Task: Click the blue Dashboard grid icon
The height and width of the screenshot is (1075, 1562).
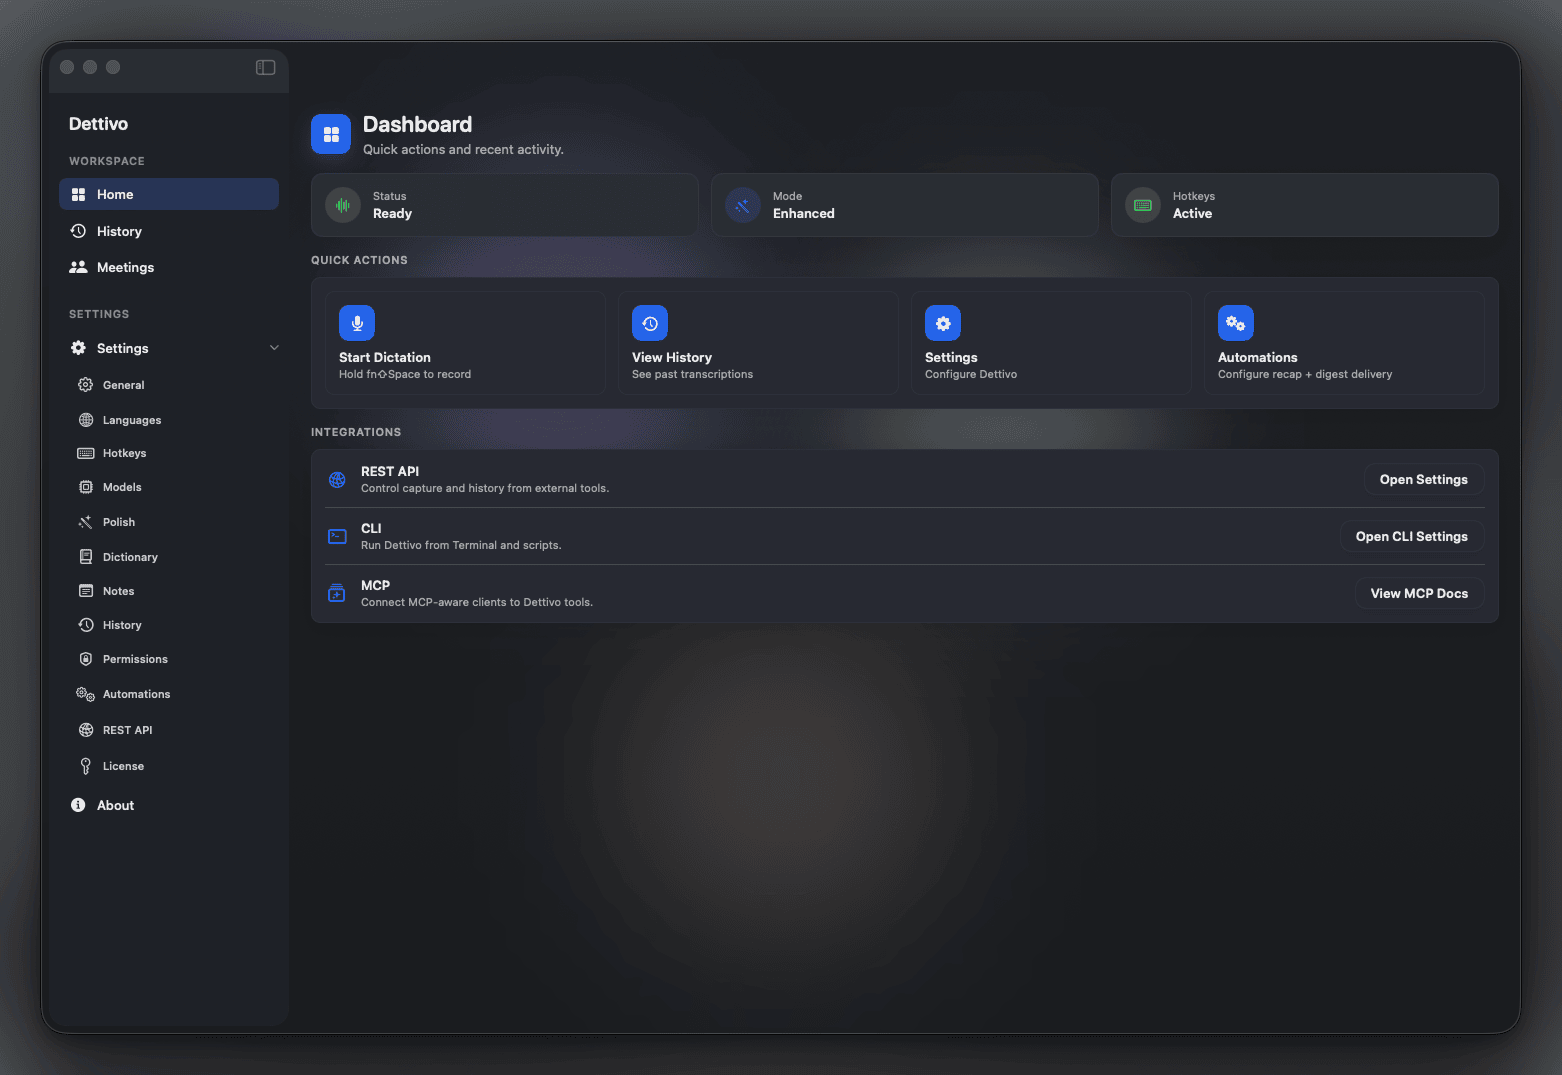Action: coord(331,134)
